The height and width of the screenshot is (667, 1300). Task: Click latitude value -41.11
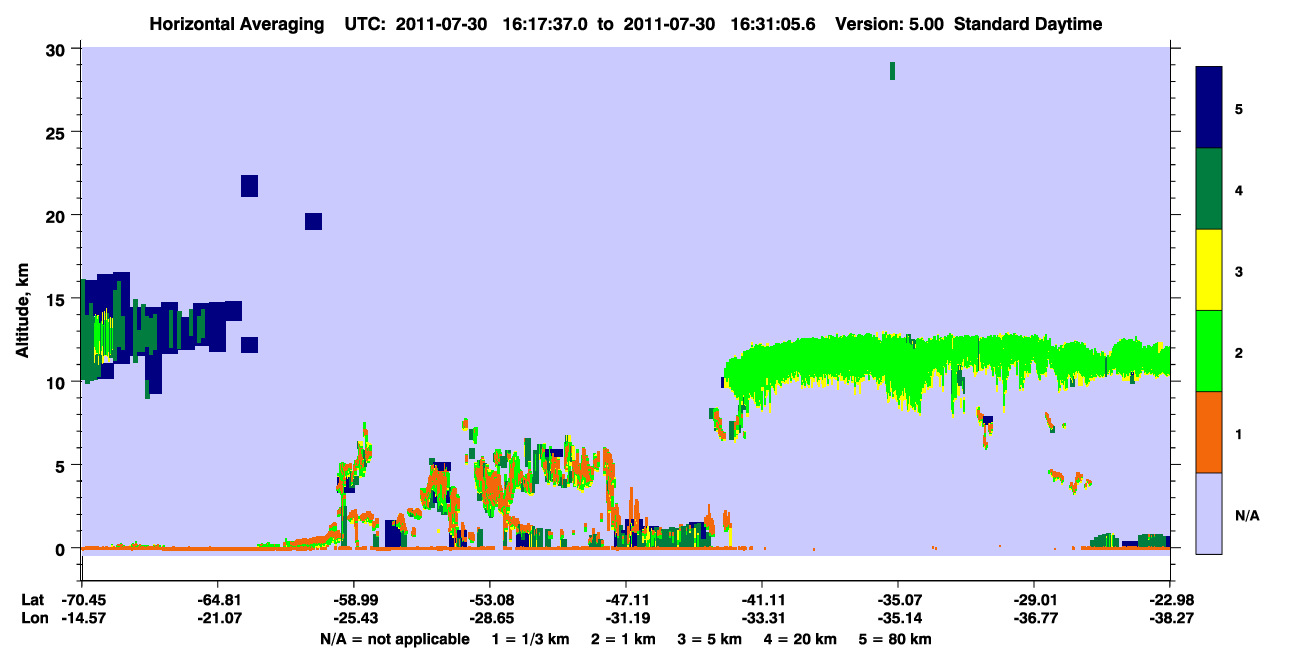click(761, 600)
